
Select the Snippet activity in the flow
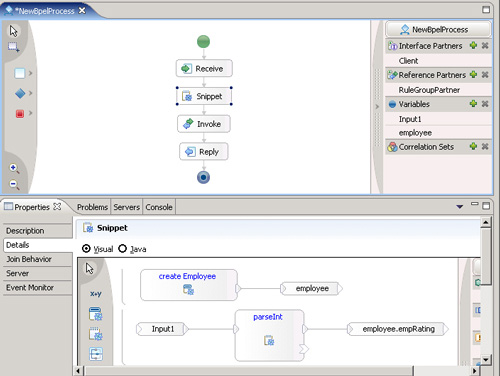204,96
